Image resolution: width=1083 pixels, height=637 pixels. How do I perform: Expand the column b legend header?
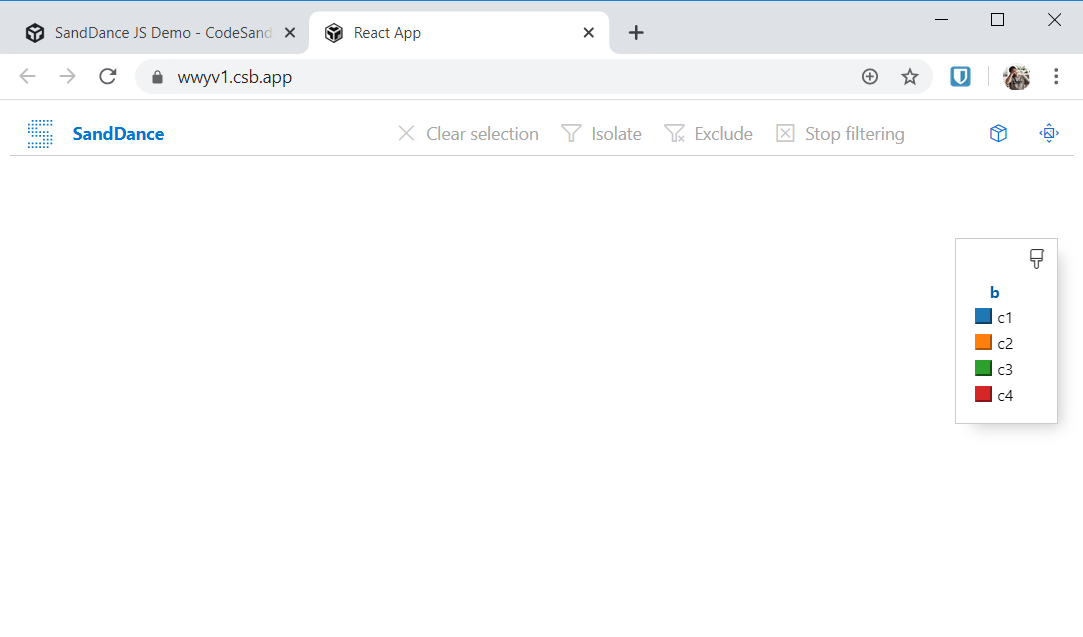[x=993, y=292]
